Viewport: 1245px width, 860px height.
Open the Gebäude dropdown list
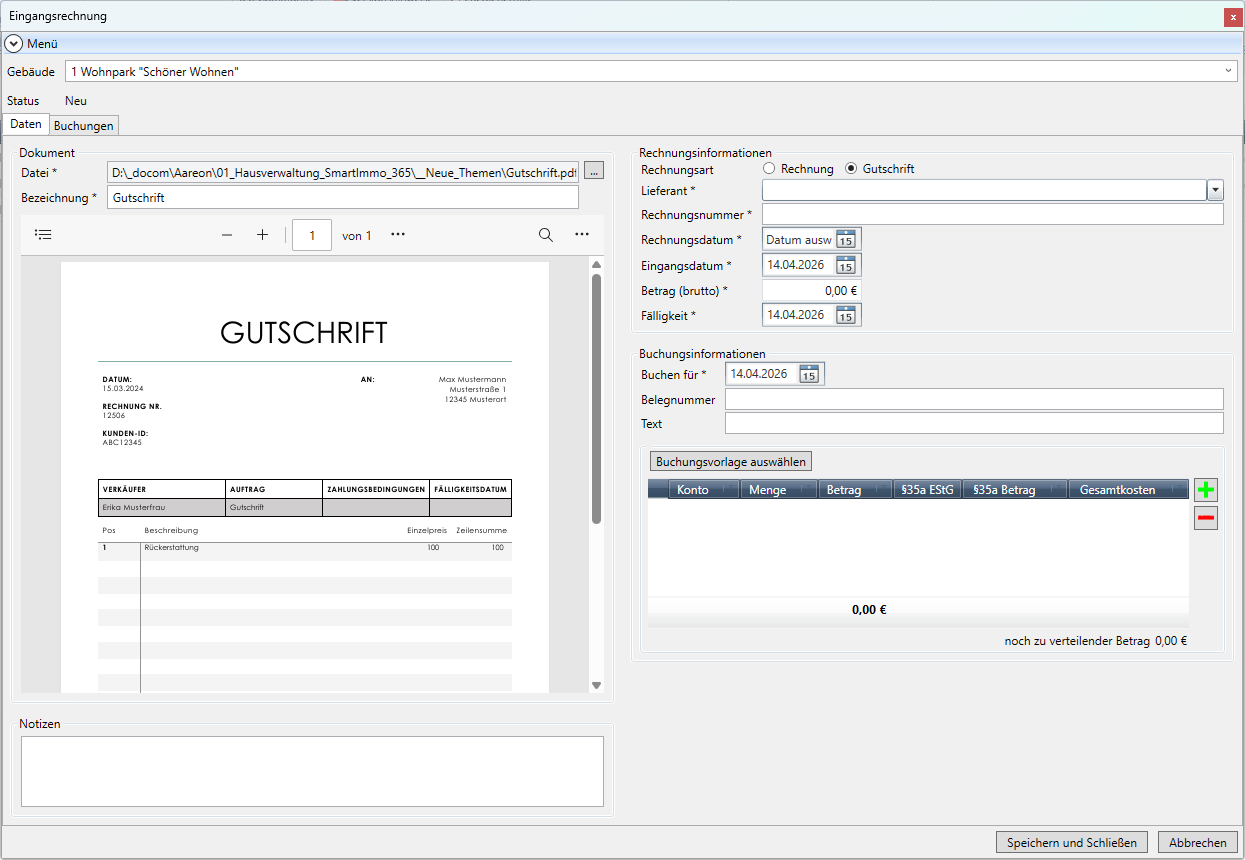click(x=1229, y=71)
